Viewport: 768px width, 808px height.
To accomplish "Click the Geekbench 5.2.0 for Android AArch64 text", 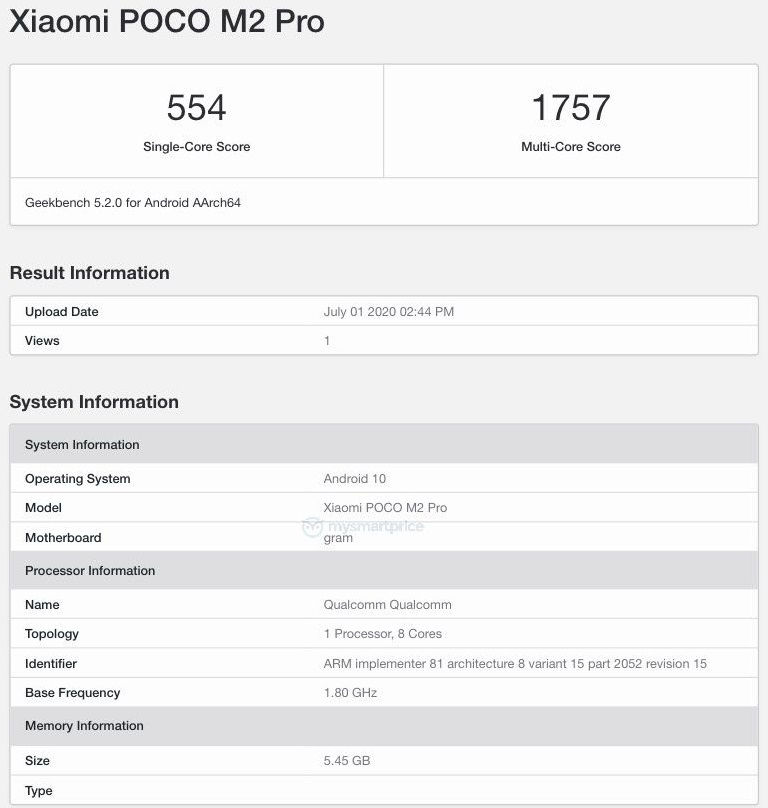I will (132, 203).
